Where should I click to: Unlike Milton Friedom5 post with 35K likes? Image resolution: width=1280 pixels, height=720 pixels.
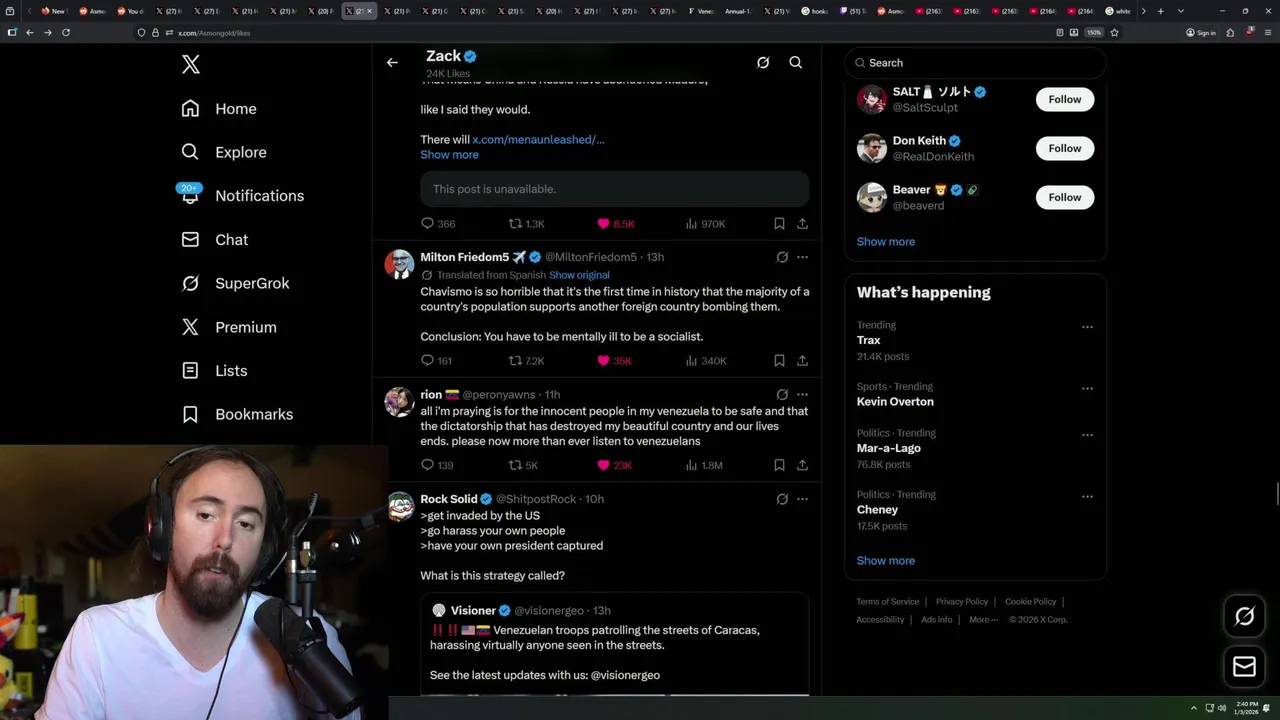click(x=614, y=361)
